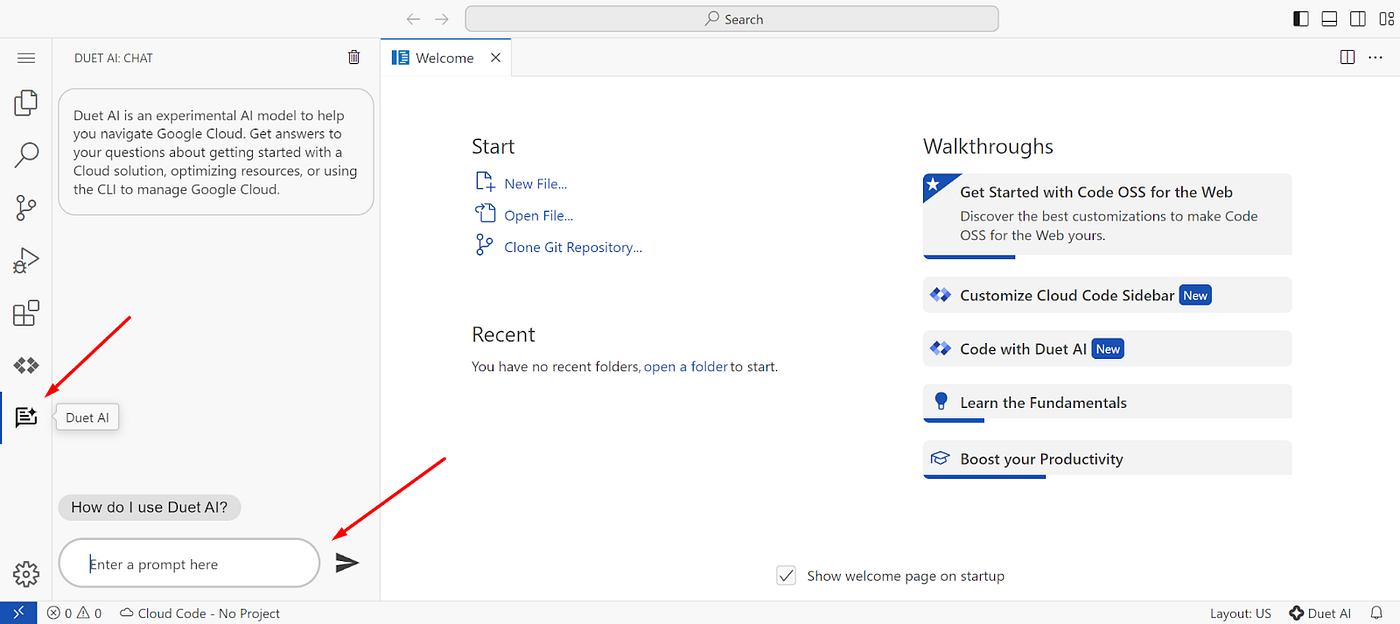The height and width of the screenshot is (624, 1400).
Task: Clear chat with the trash icon
Action: (x=354, y=57)
